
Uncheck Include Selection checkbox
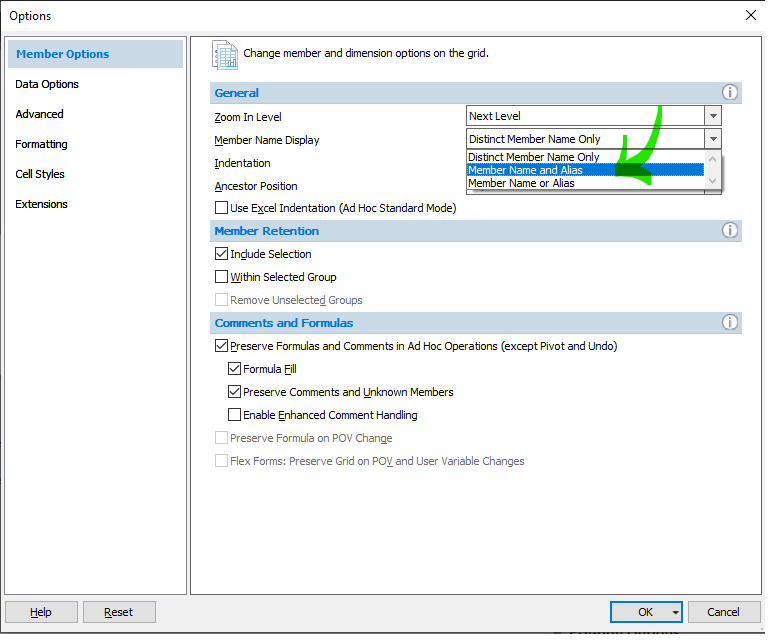(221, 254)
